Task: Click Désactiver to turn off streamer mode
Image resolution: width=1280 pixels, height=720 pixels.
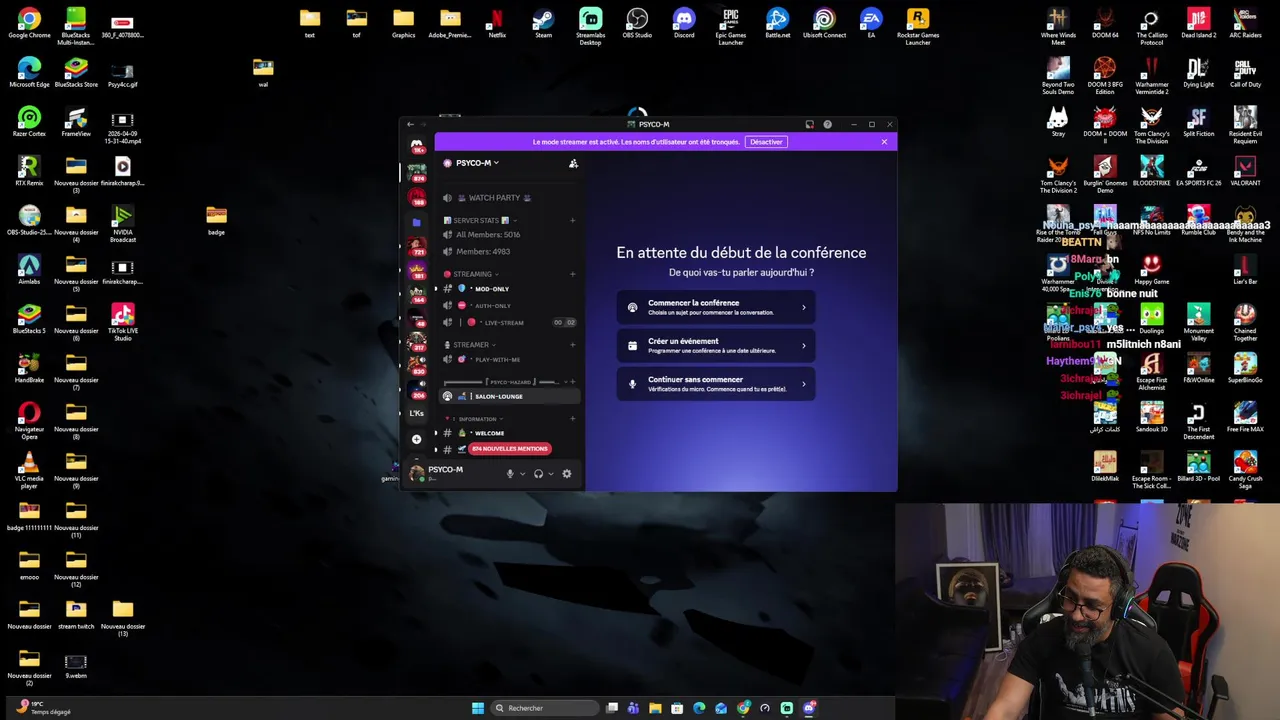Action: [766, 142]
